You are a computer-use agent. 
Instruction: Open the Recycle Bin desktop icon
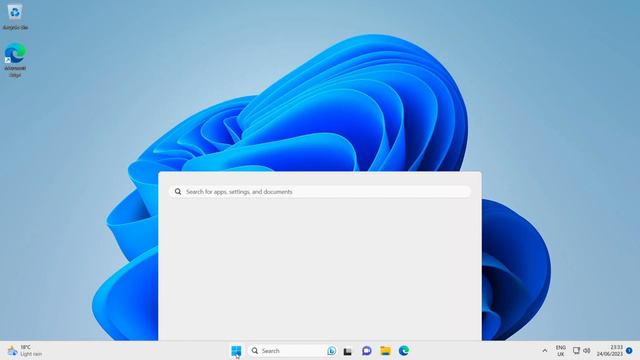coord(15,16)
